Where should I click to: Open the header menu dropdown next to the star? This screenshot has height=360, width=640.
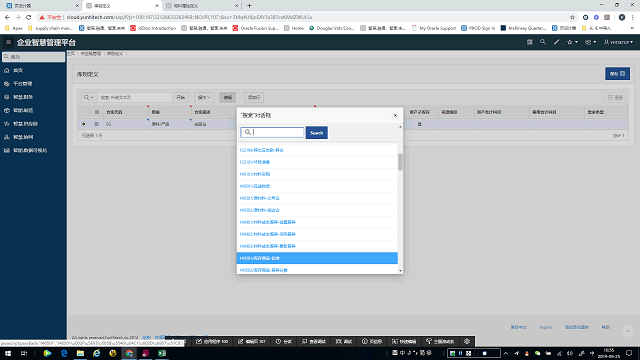(591, 42)
